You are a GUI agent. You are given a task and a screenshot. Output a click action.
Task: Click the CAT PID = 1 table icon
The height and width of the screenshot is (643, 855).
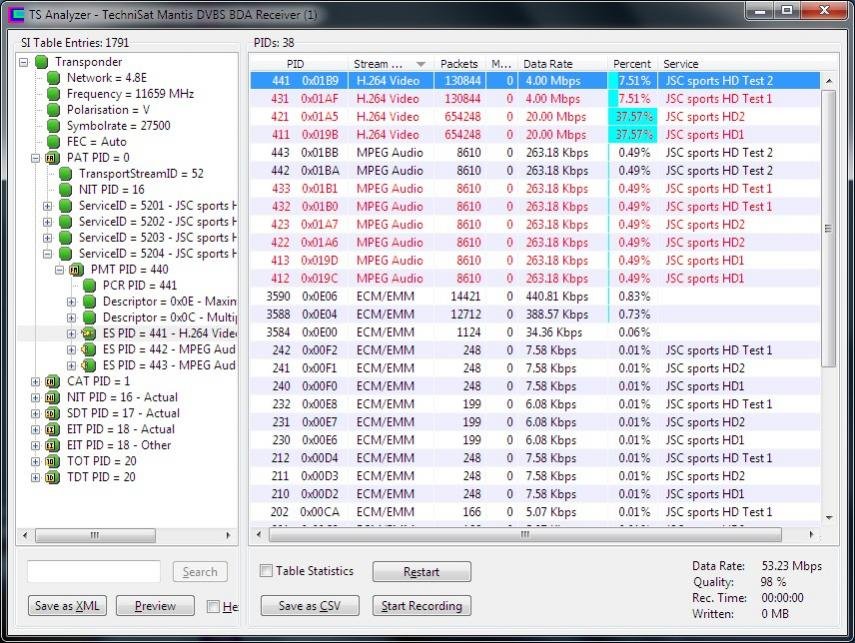coord(51,381)
